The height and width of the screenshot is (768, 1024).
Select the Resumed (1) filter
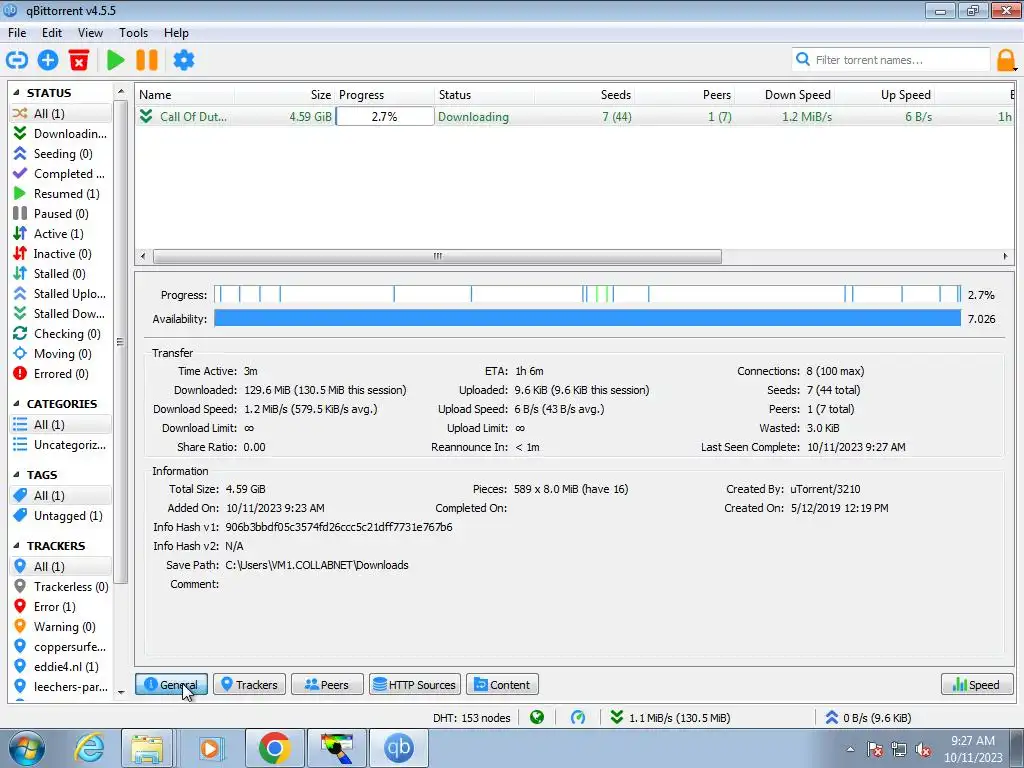coord(61,193)
